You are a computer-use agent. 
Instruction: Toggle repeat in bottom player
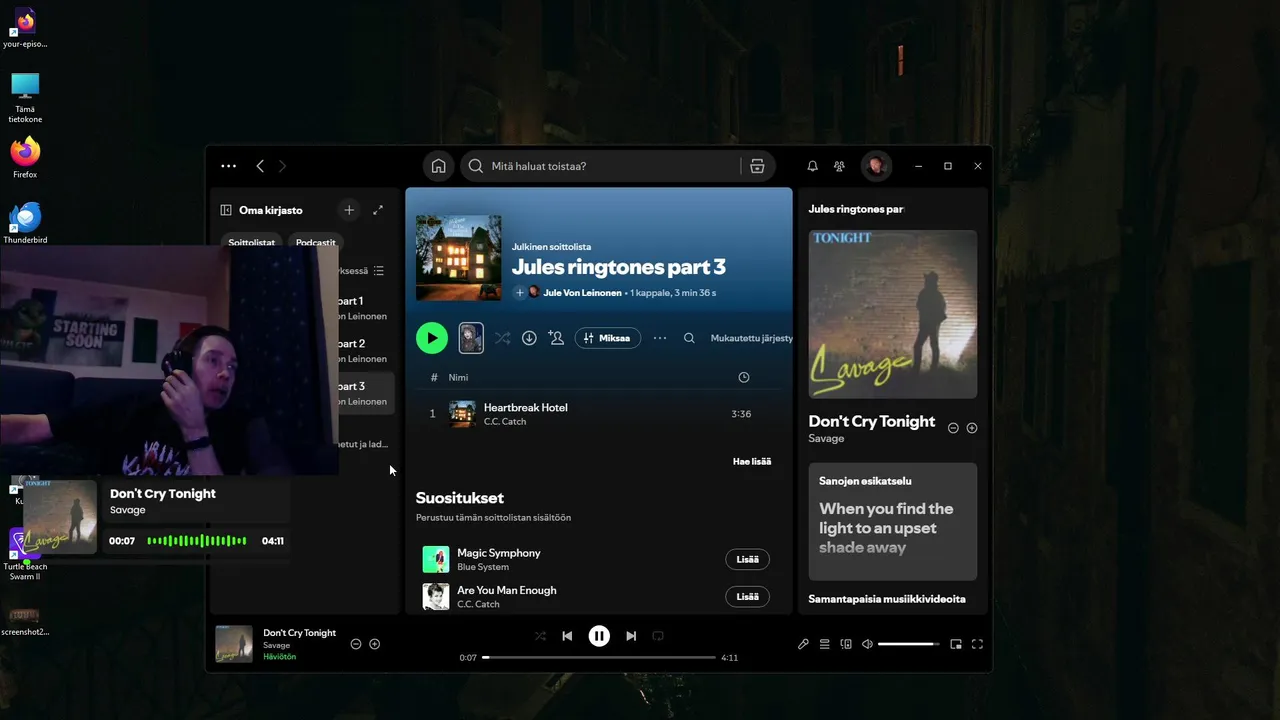tap(658, 636)
